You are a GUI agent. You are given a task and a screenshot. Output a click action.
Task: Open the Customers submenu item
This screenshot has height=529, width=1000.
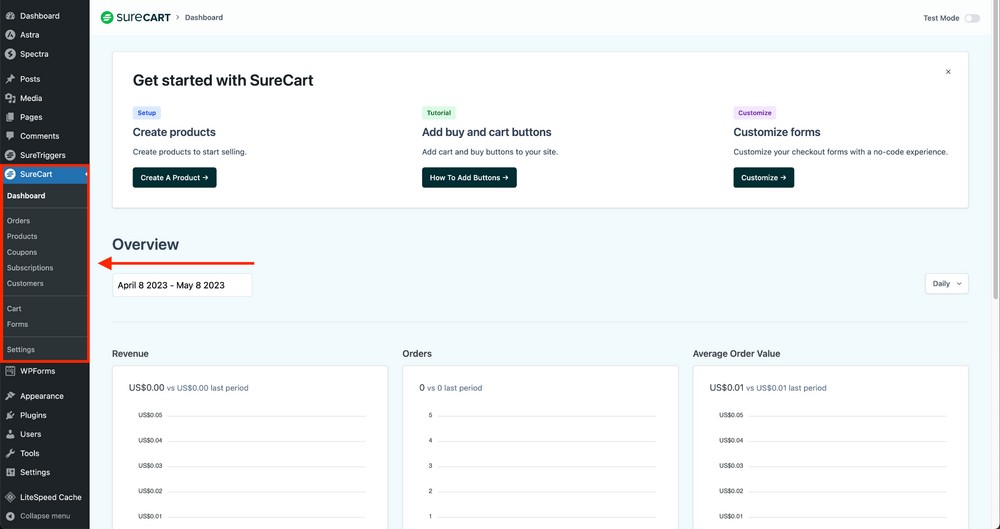coord(26,283)
